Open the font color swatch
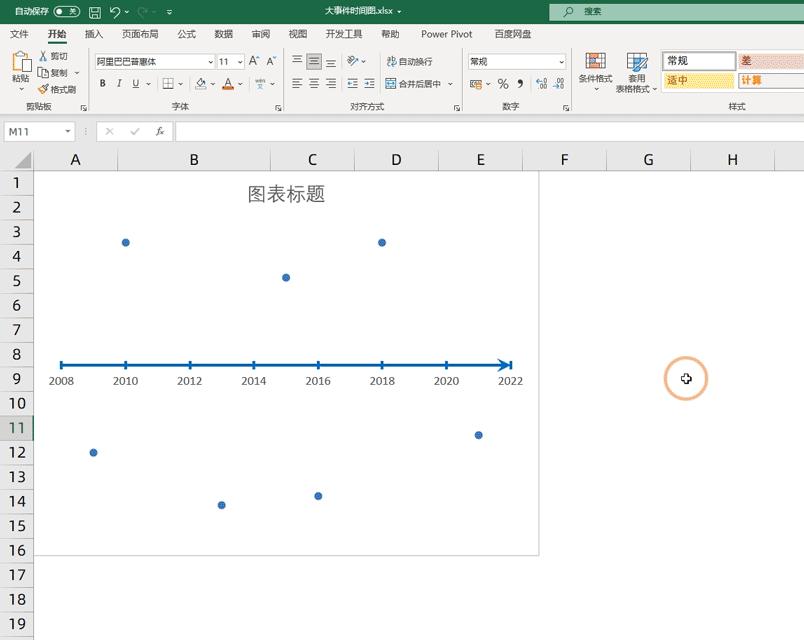Viewport: 804px width, 640px height. point(227,84)
